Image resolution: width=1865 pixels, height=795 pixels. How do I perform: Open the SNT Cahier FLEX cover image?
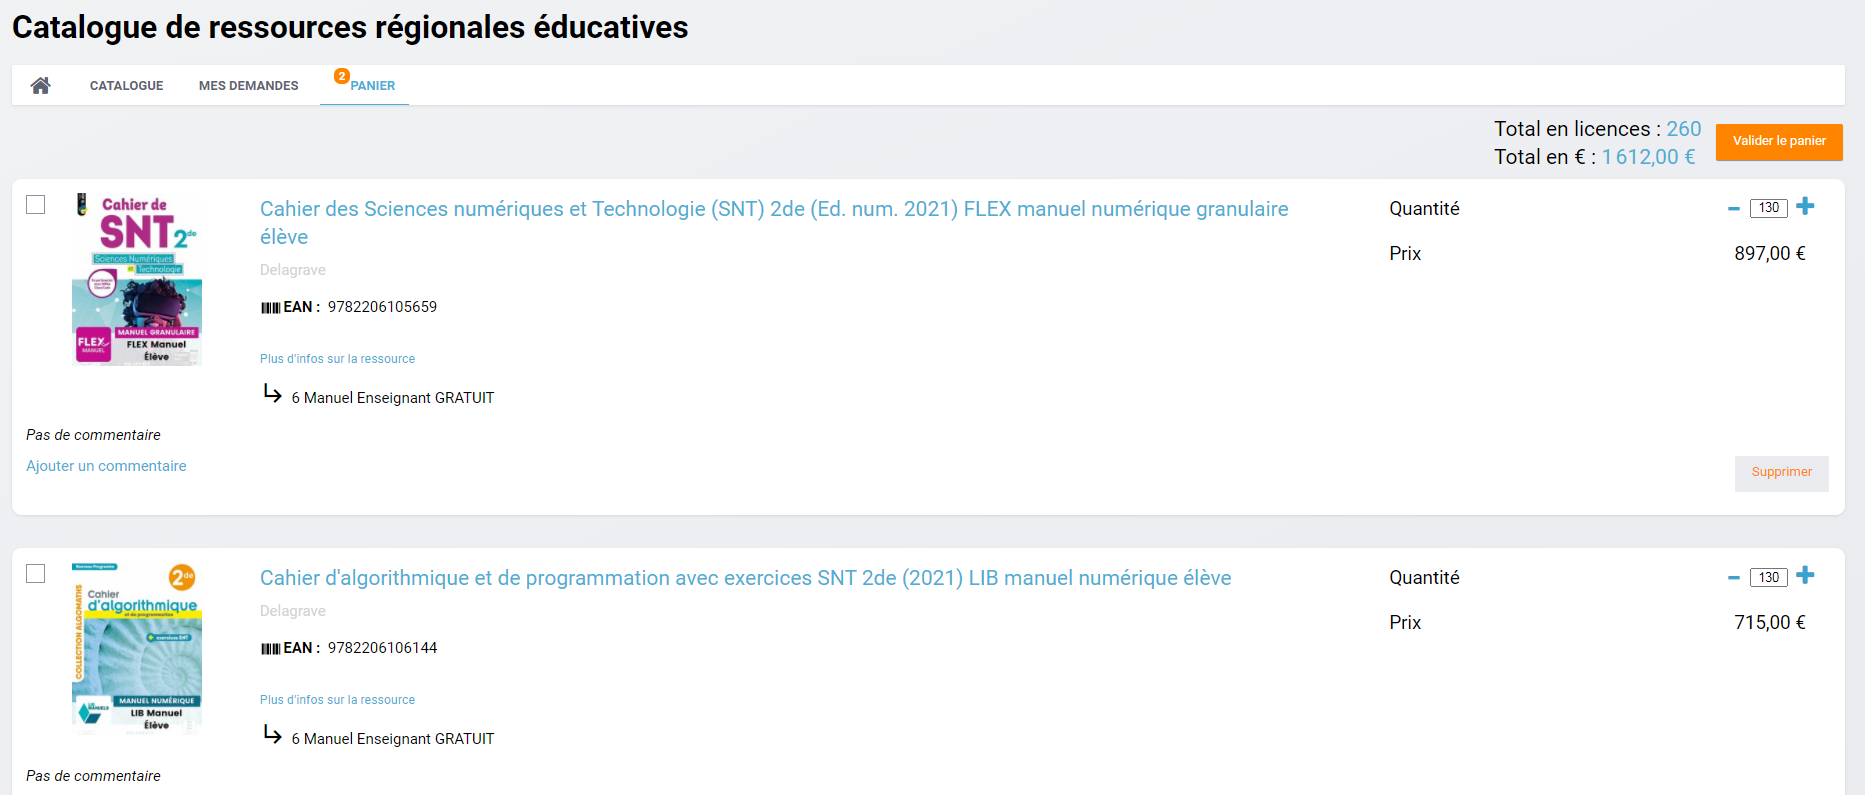click(137, 279)
